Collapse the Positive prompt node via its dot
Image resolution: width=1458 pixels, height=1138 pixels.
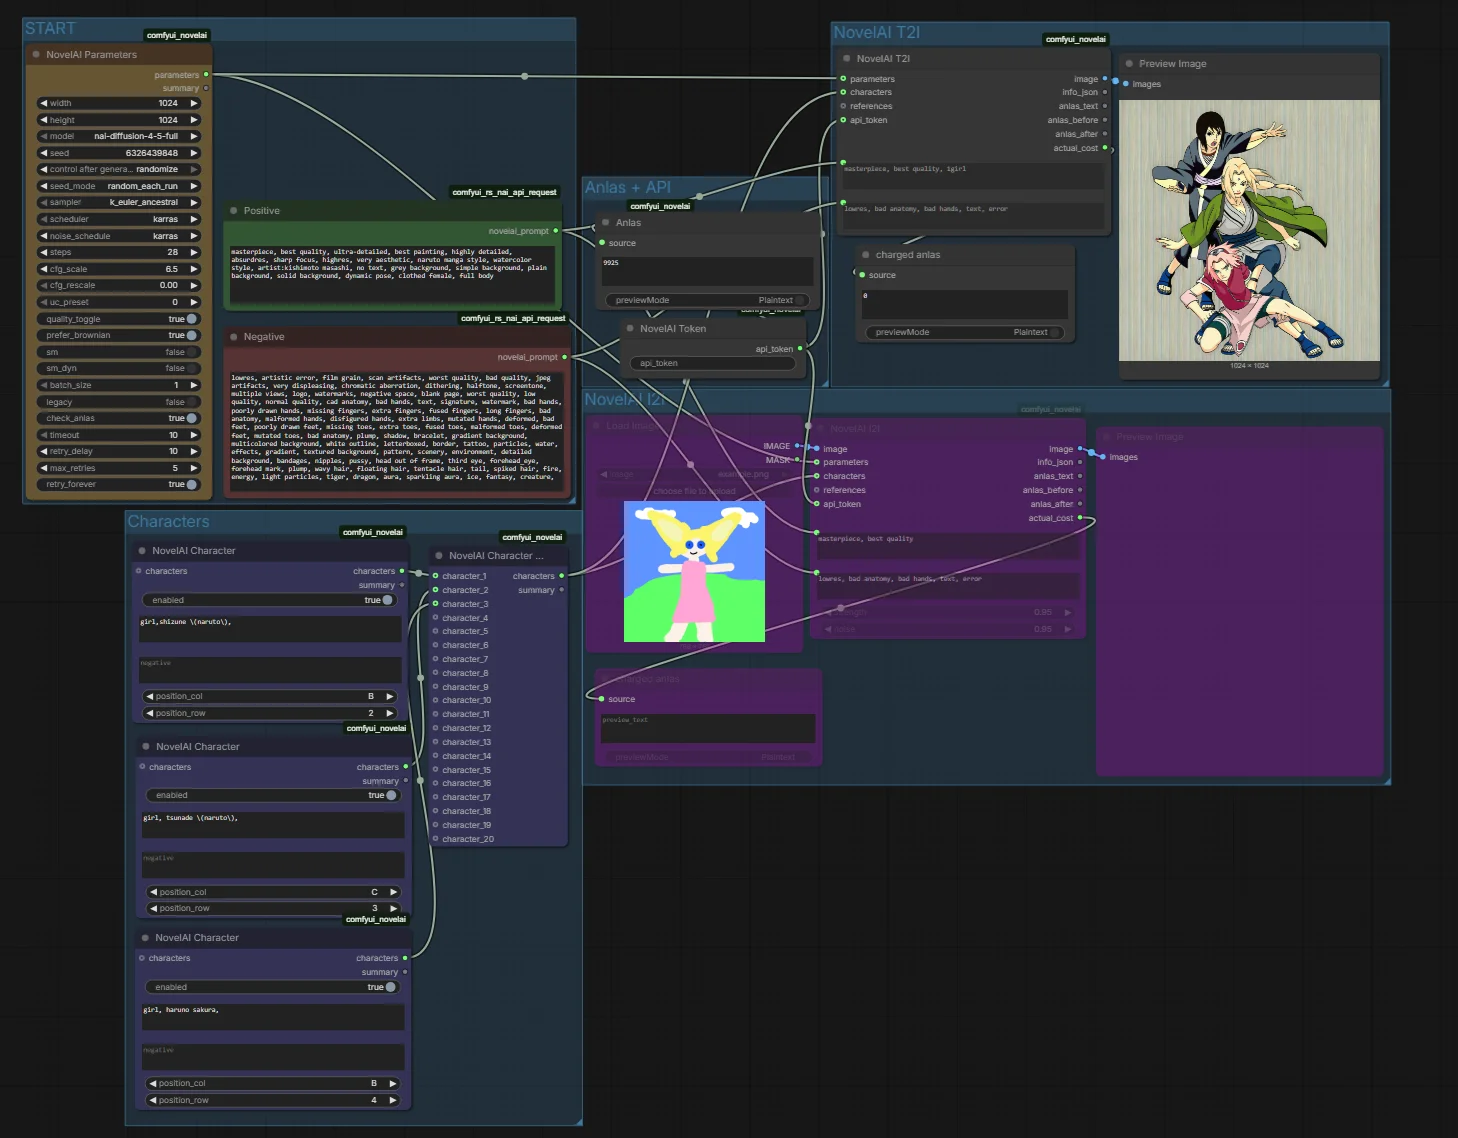coord(234,211)
